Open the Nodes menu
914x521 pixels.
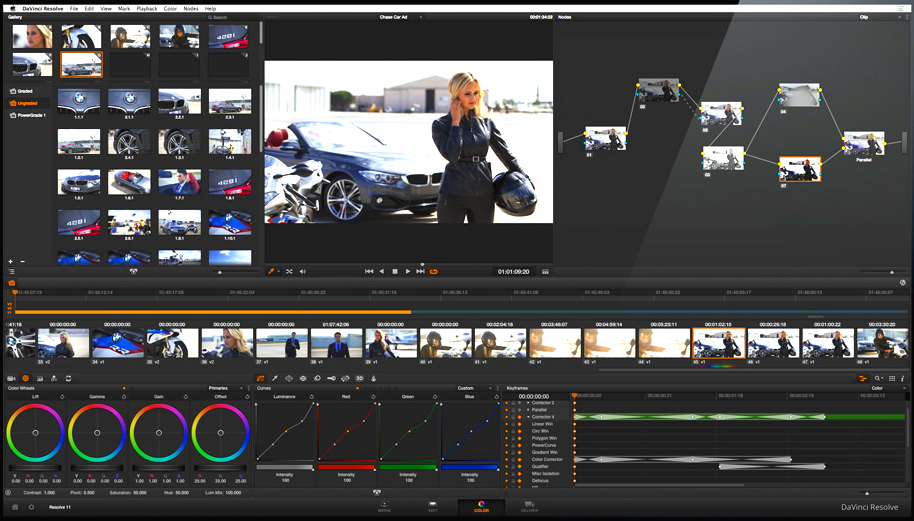[191, 8]
